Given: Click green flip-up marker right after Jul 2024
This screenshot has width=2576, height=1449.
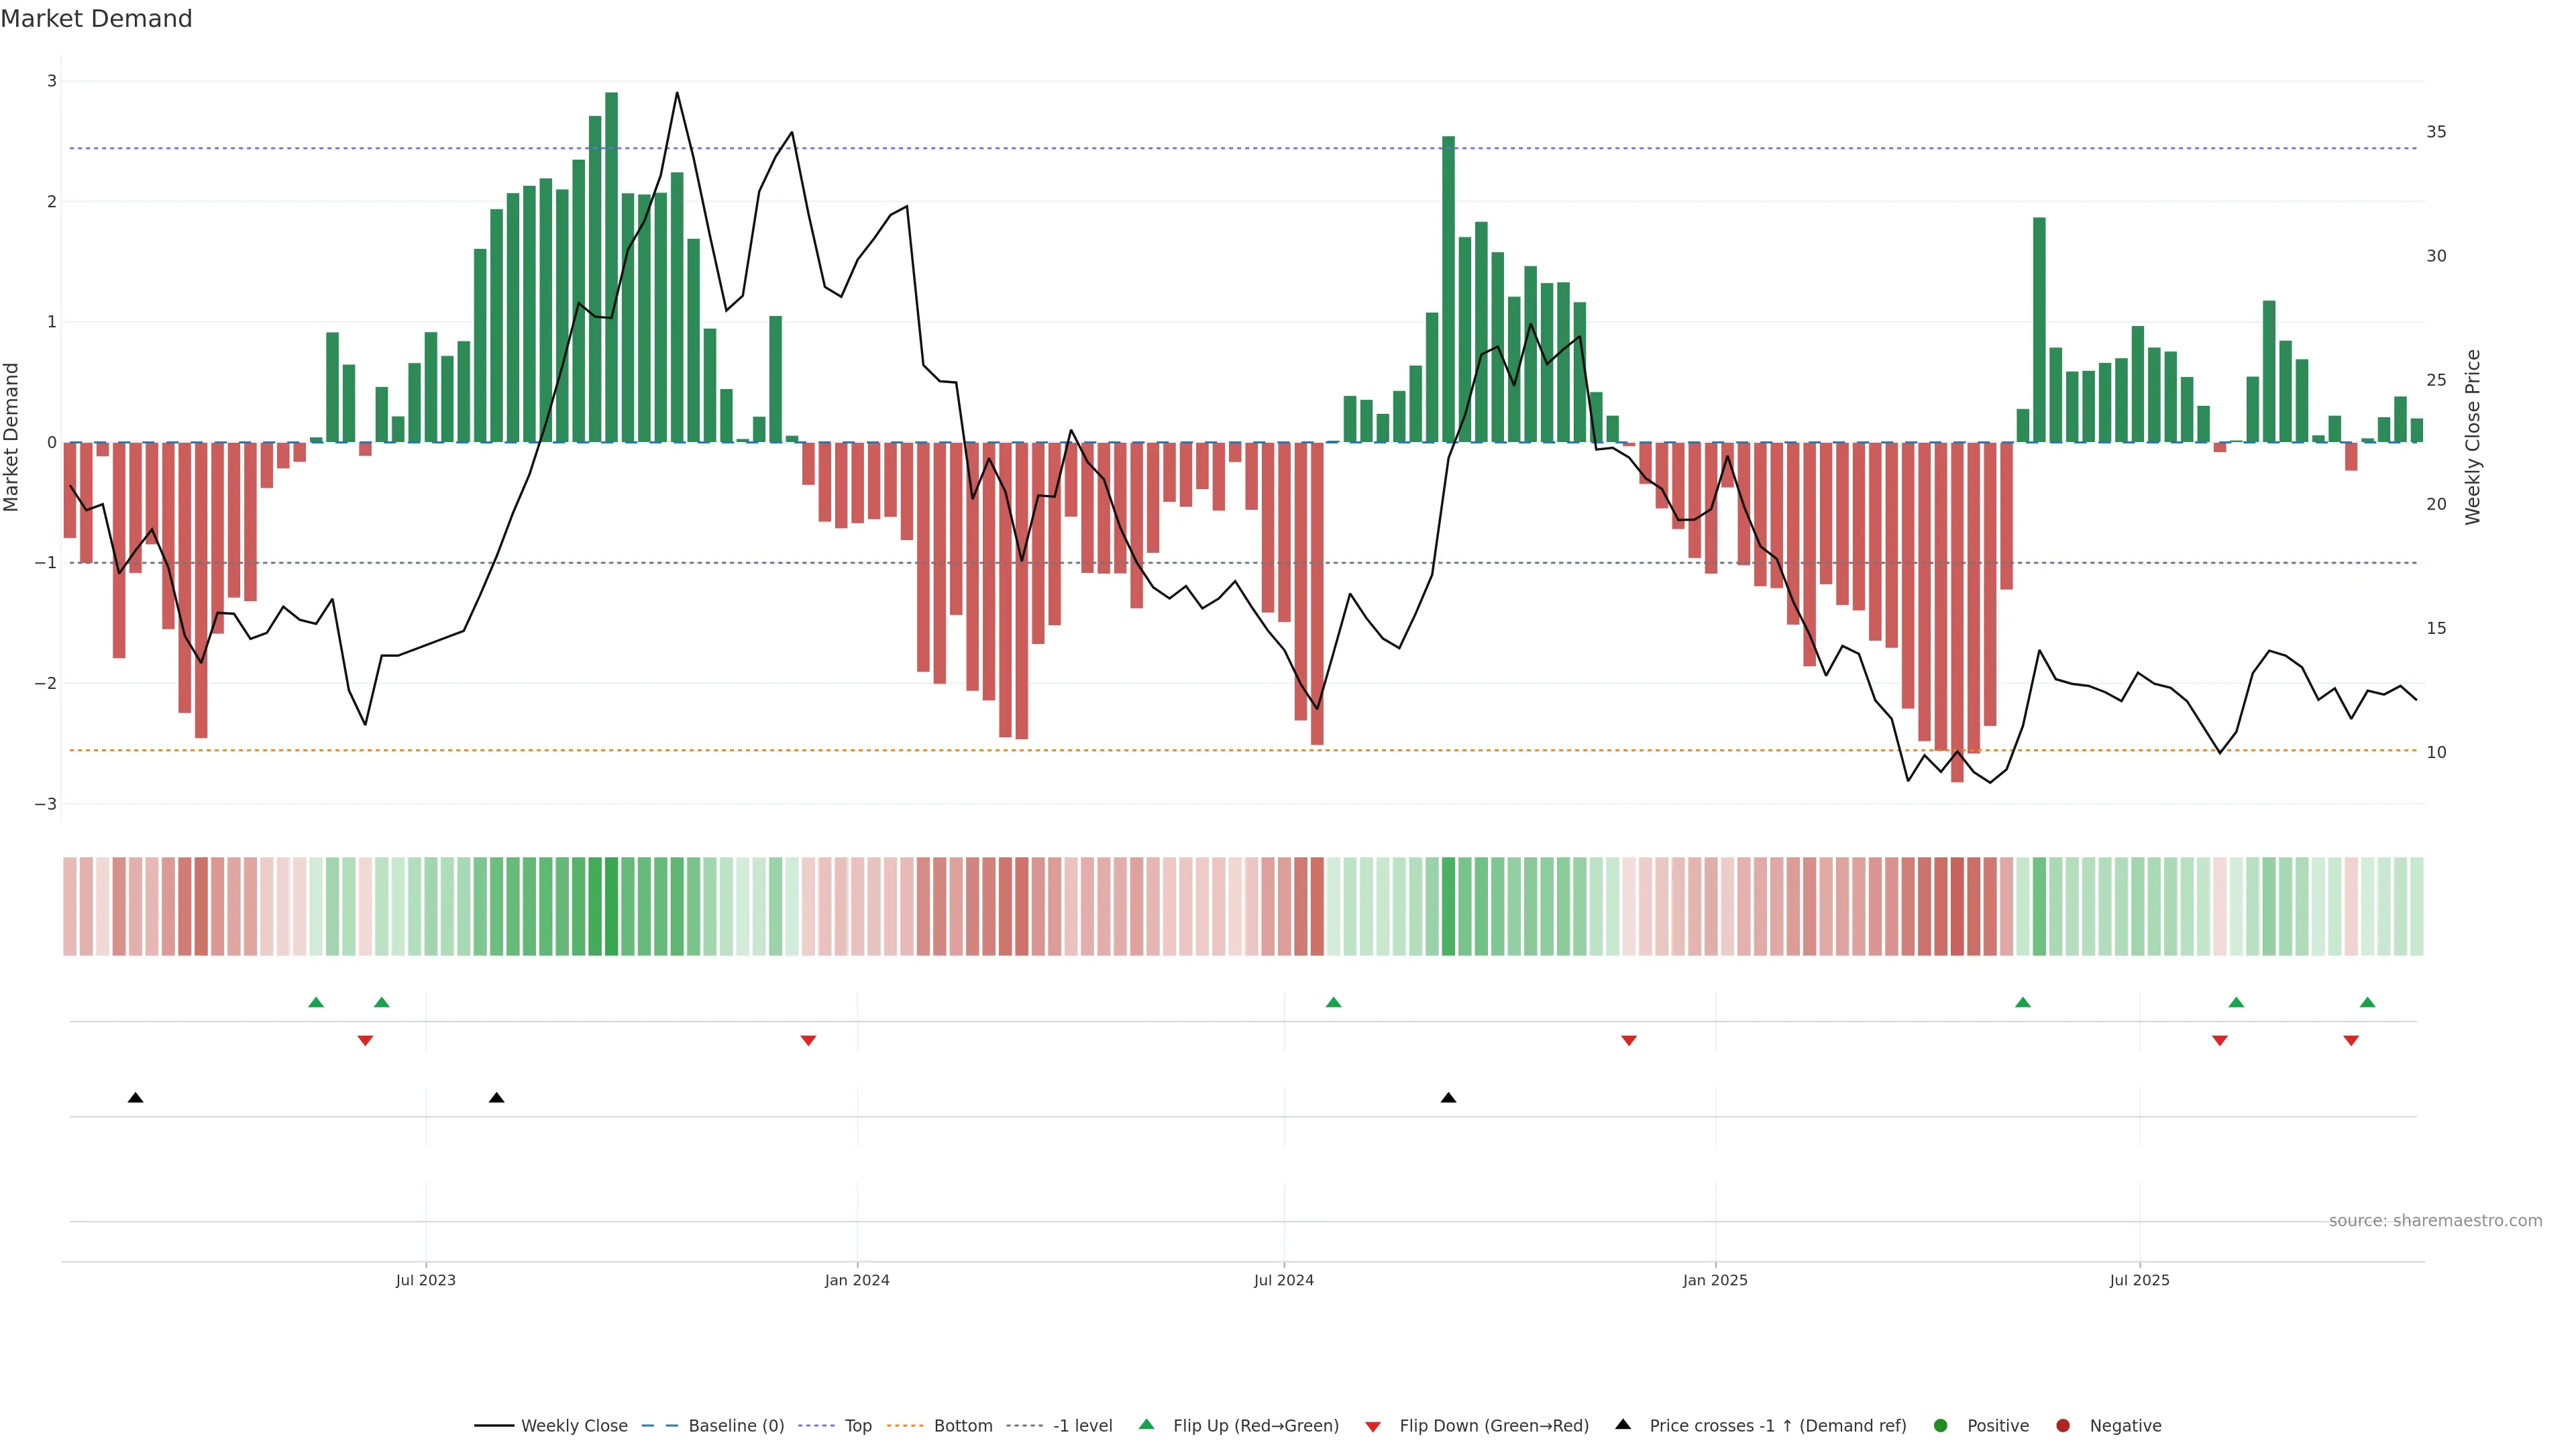Looking at the screenshot, I should point(1333,1002).
